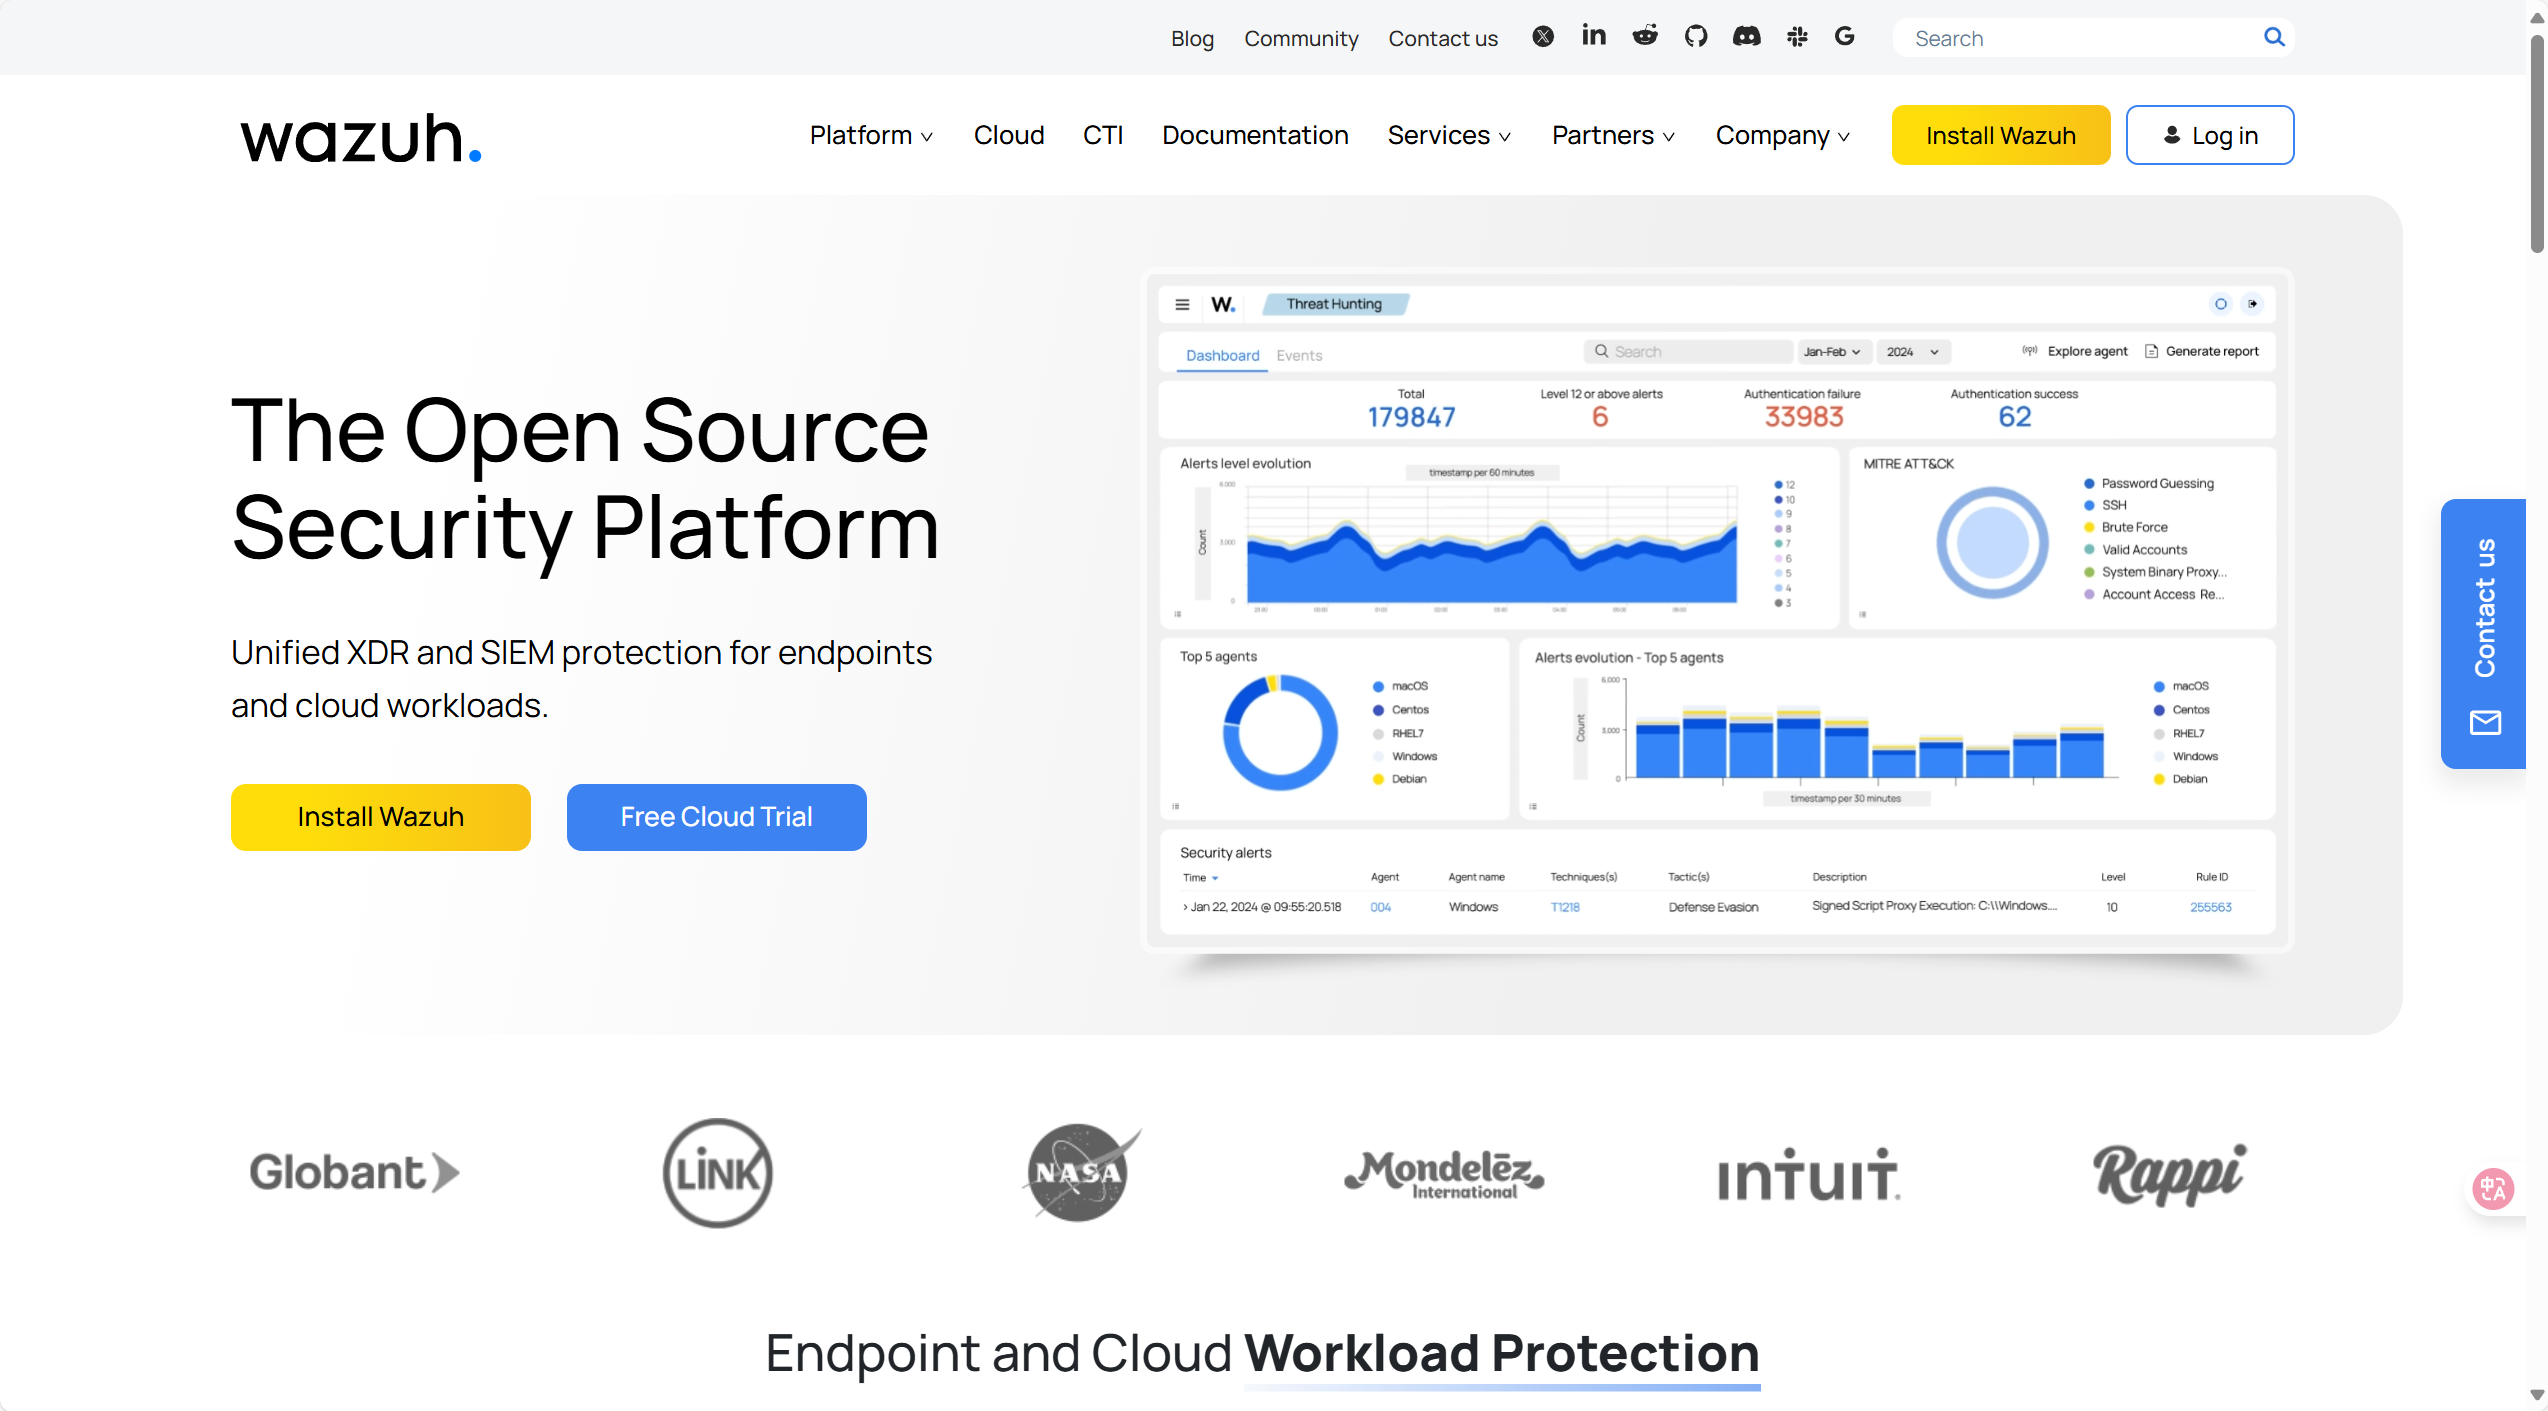
Task: Open the GitHub icon link
Action: click(x=1696, y=37)
